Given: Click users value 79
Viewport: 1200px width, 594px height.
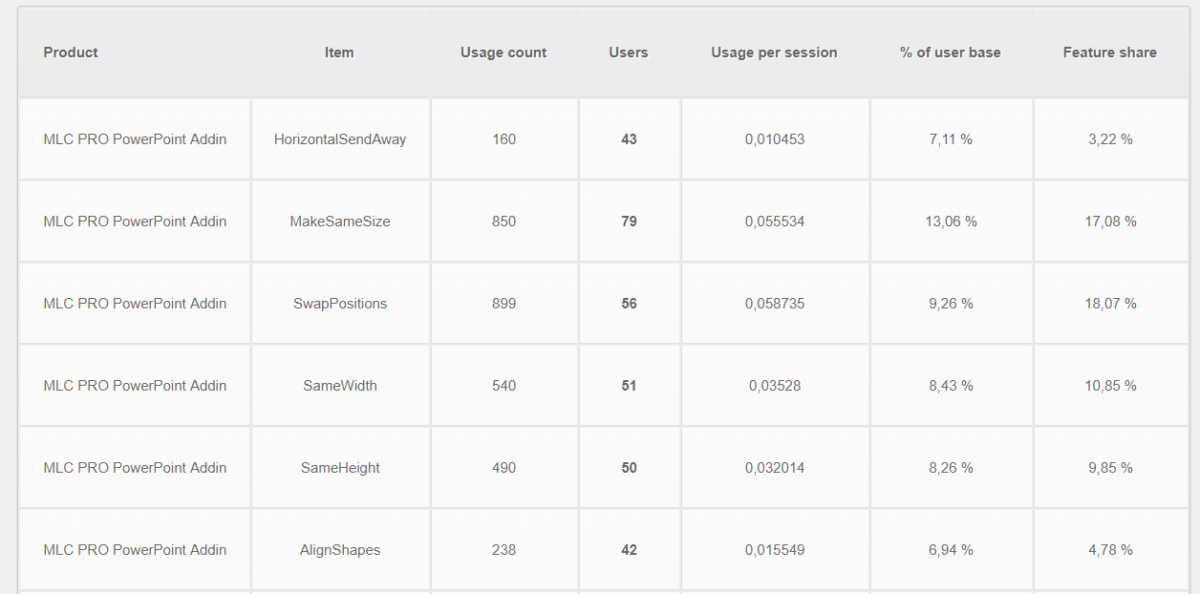Looking at the screenshot, I should coord(629,221).
